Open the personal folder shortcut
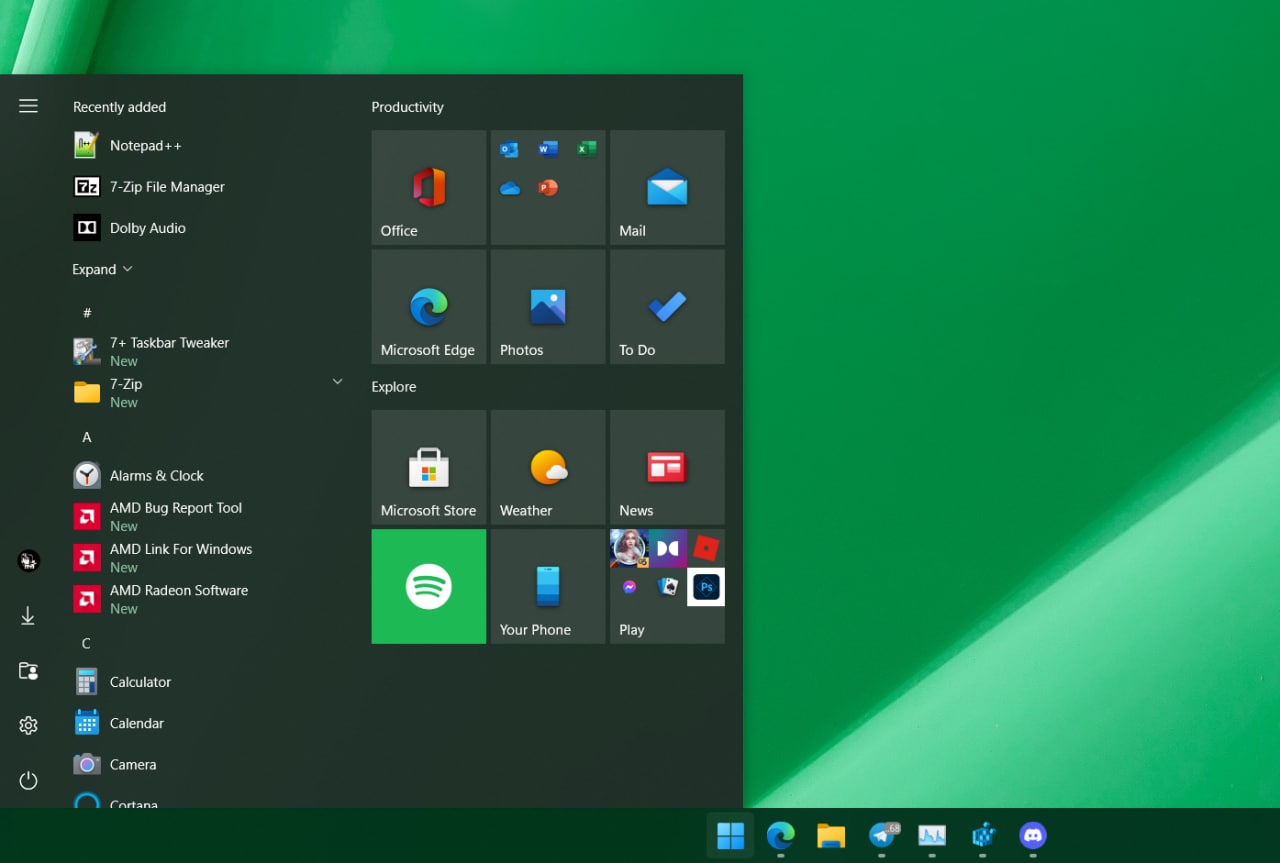Screen dimensions: 1280x863 click(28, 671)
